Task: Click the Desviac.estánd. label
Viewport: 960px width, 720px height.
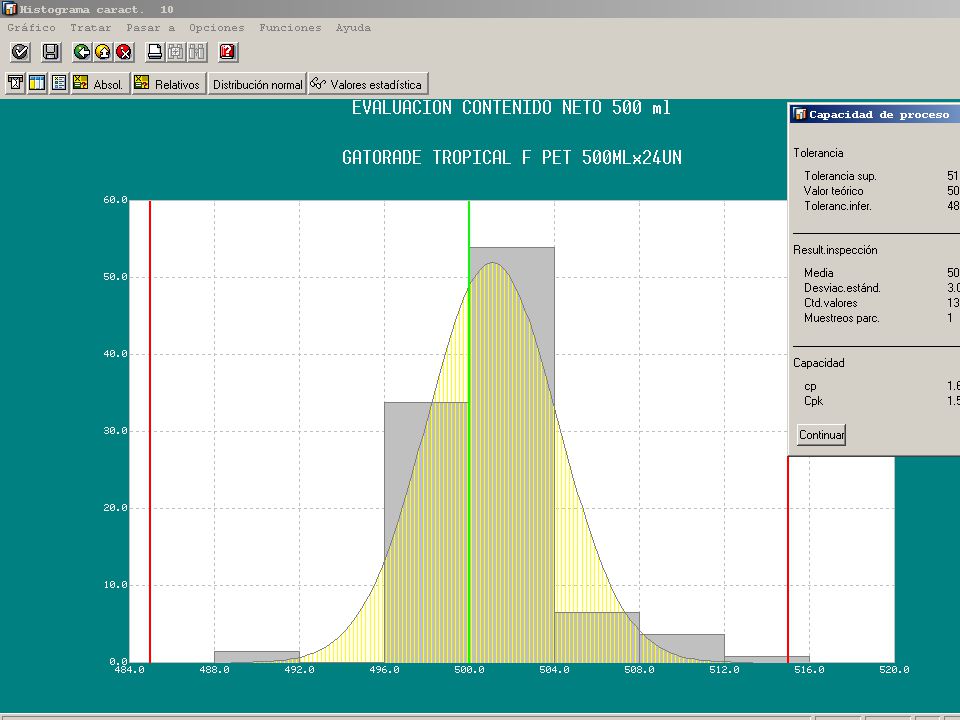Action: 842,288
